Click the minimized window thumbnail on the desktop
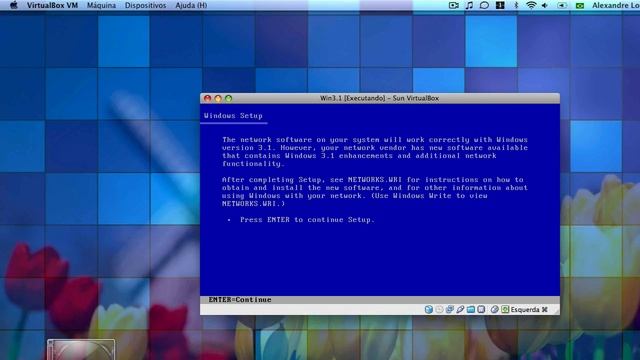 pos(81,349)
